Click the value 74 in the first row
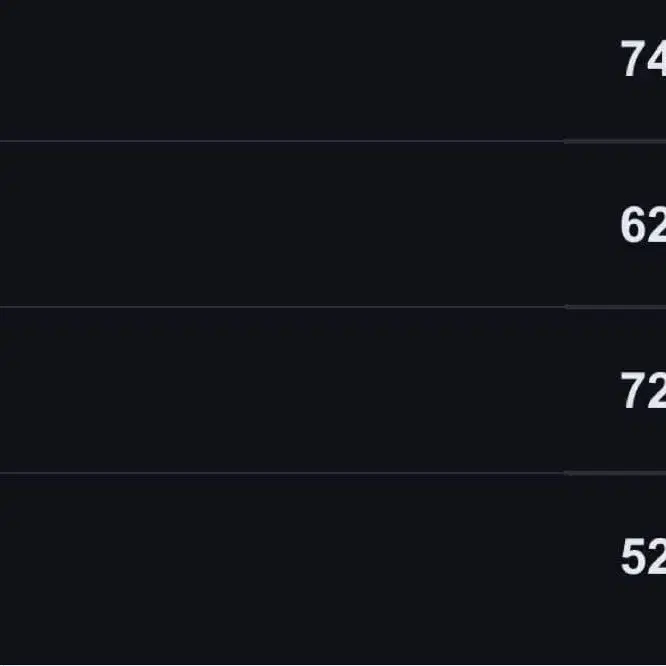This screenshot has height=666, width=666. pyautogui.click(x=643, y=60)
